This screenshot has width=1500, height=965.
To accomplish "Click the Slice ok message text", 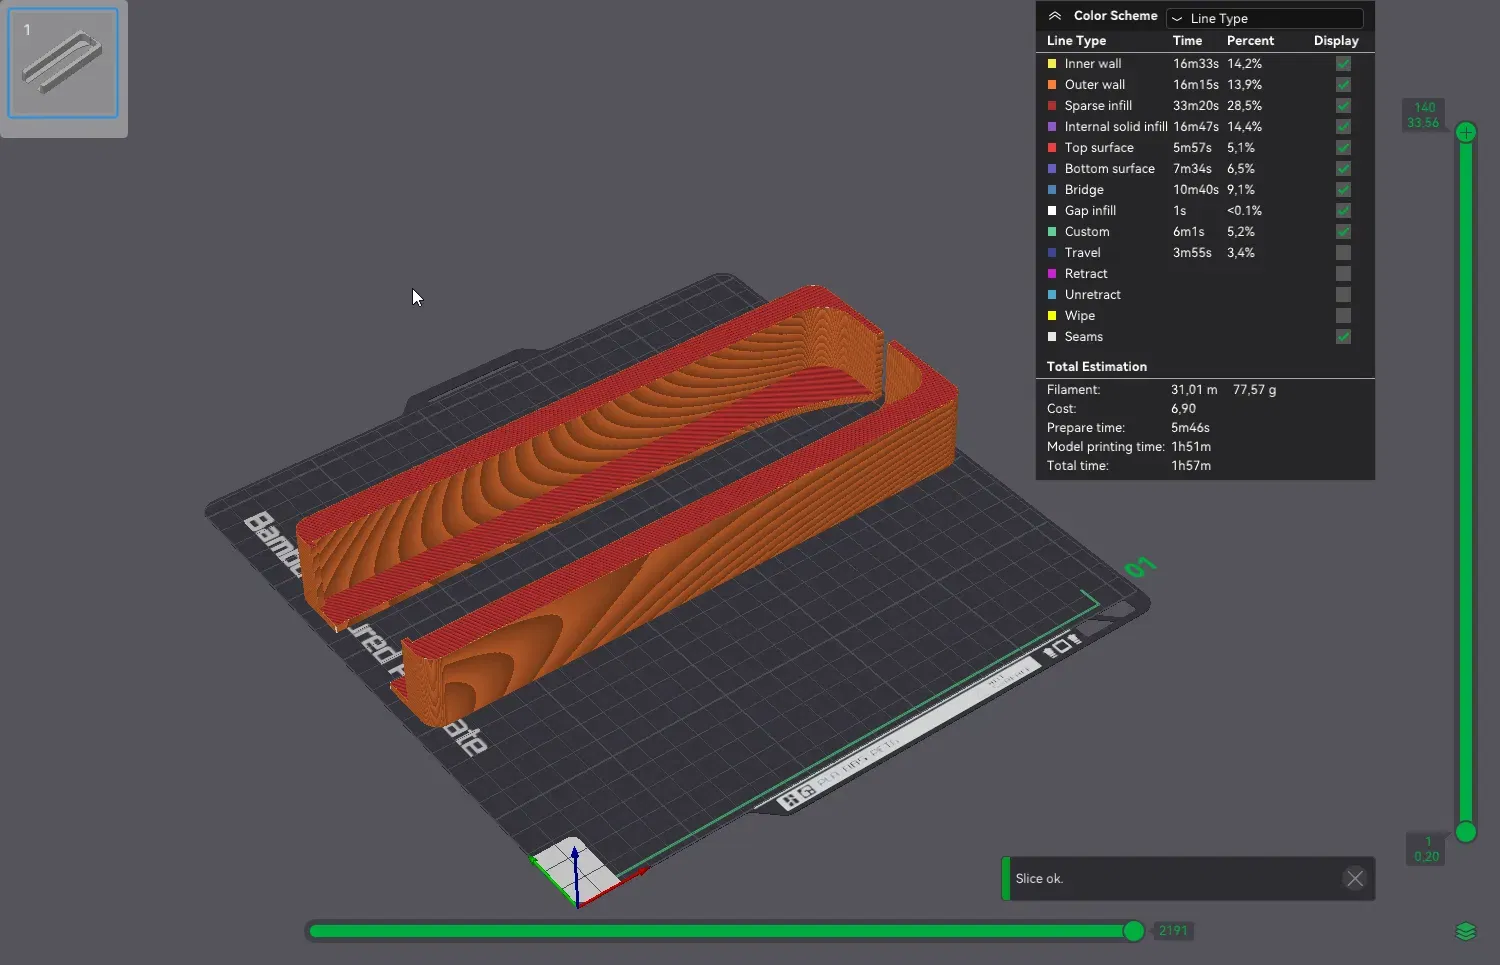I will (x=1039, y=879).
